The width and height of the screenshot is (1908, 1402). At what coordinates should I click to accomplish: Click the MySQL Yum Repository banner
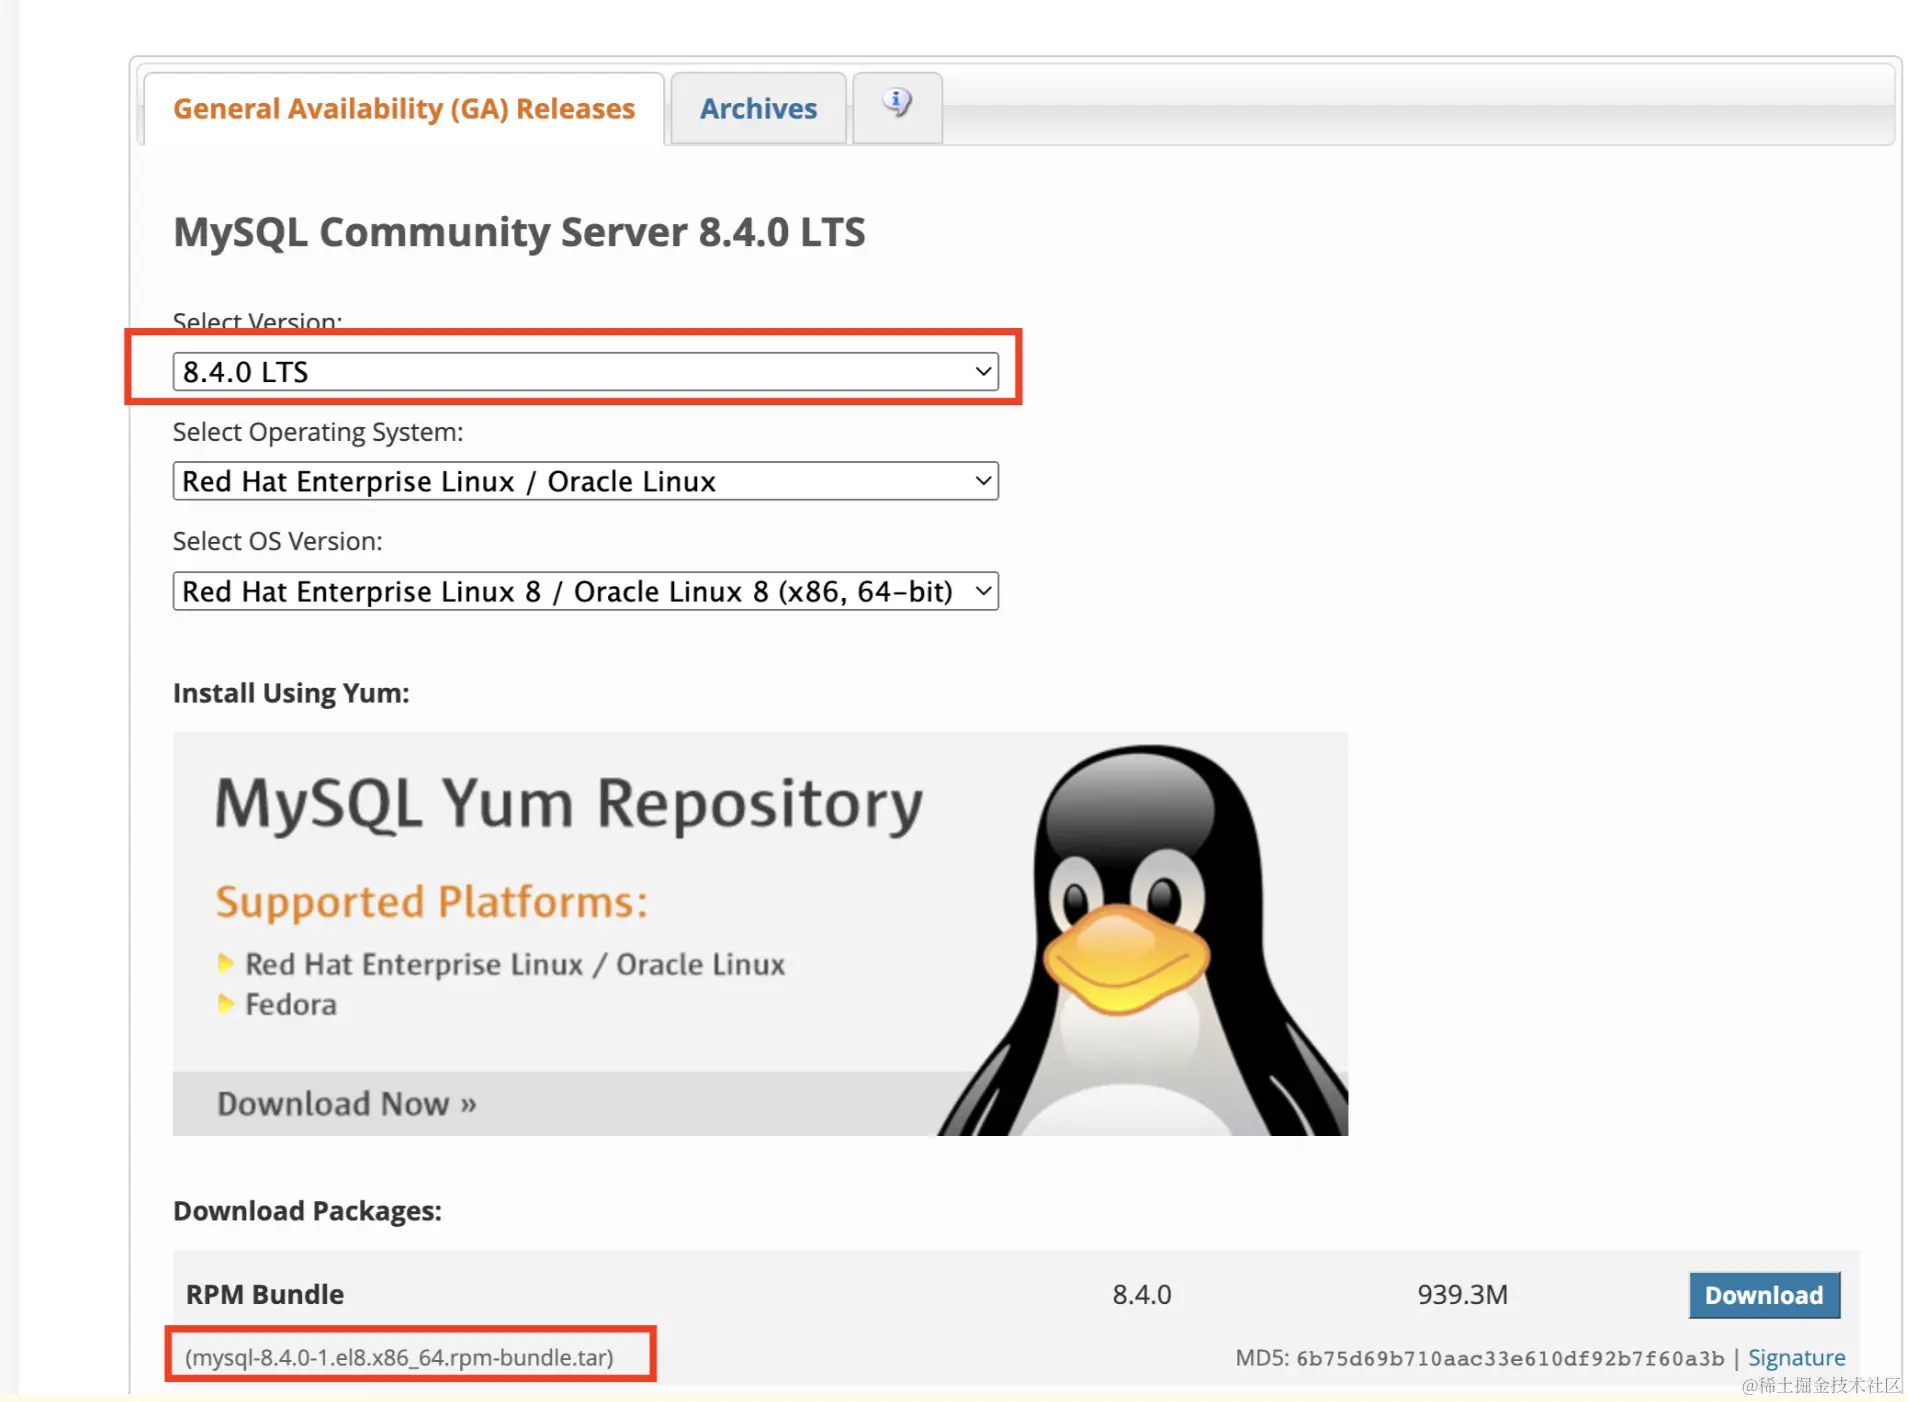[760, 934]
